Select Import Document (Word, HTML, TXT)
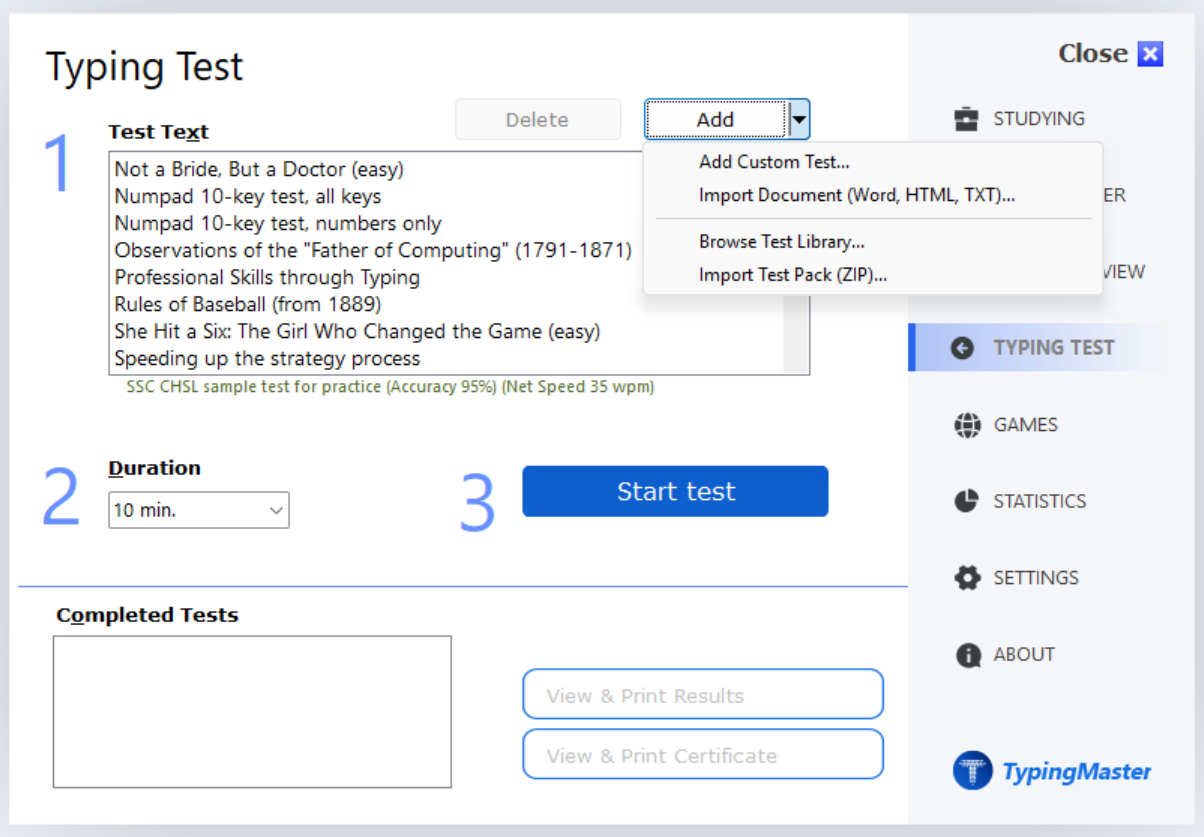Image resolution: width=1204 pixels, height=837 pixels. point(856,195)
